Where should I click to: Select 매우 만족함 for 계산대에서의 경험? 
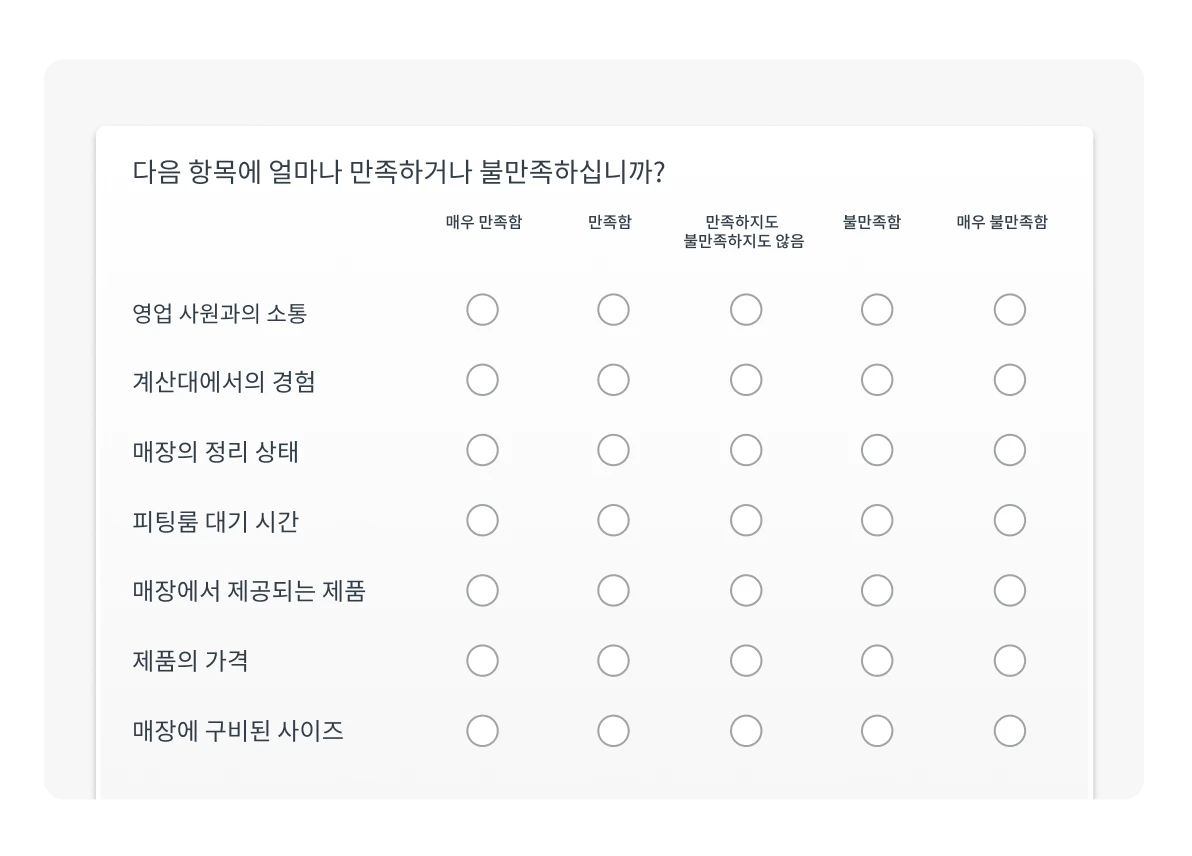tap(483, 380)
